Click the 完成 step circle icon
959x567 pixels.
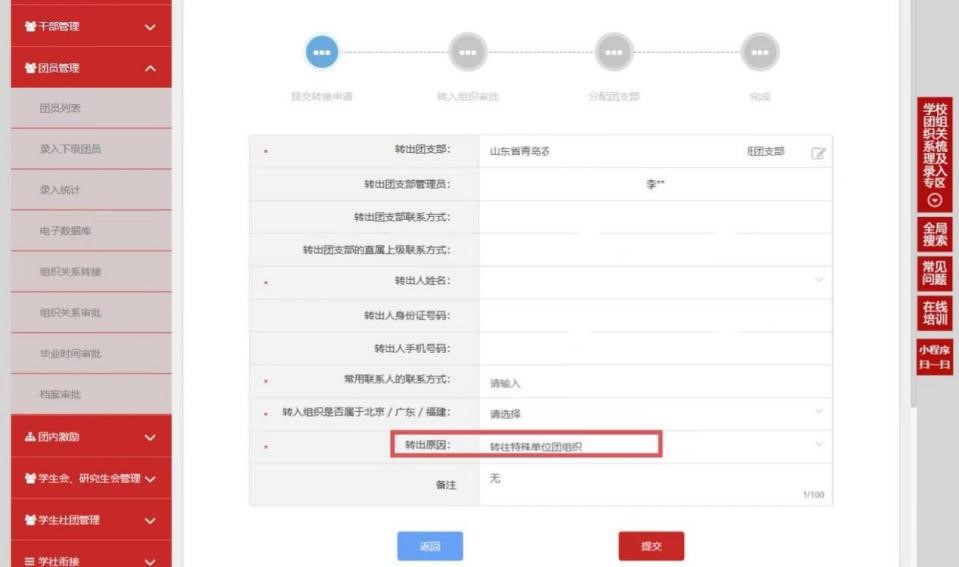click(760, 52)
